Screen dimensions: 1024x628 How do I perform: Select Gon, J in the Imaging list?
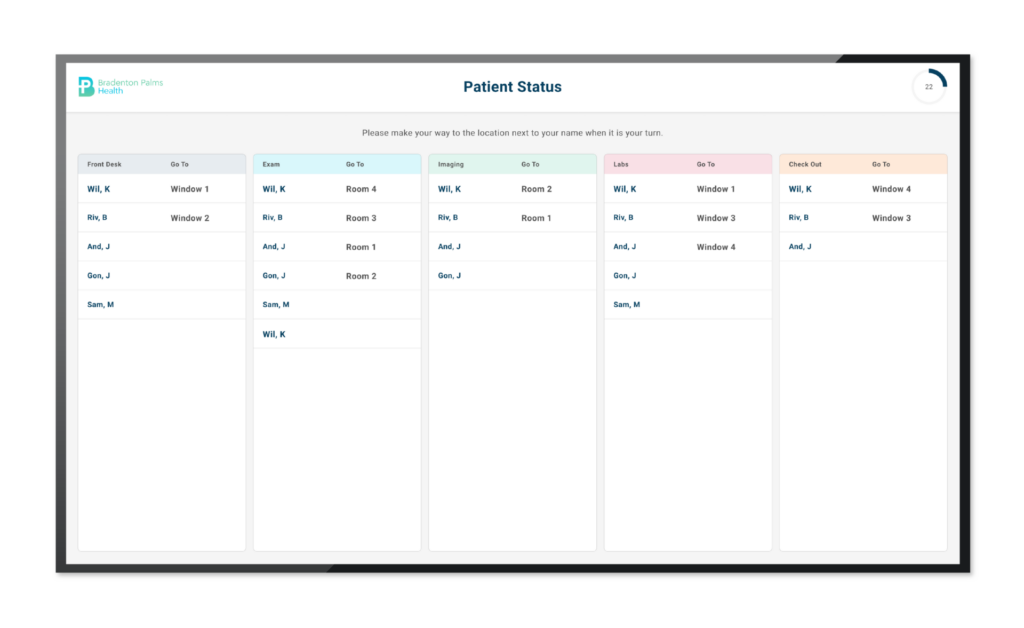tap(449, 276)
